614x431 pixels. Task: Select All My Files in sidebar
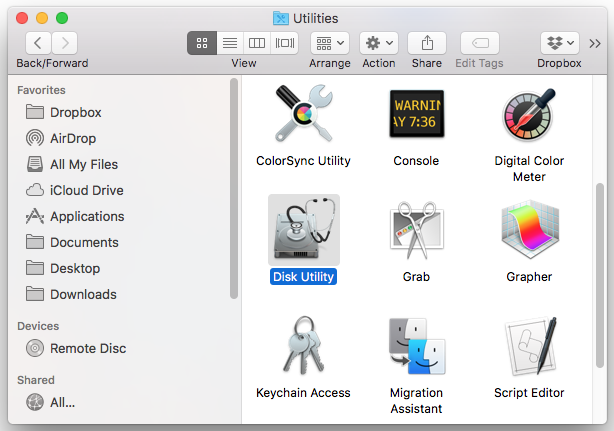tap(72, 164)
